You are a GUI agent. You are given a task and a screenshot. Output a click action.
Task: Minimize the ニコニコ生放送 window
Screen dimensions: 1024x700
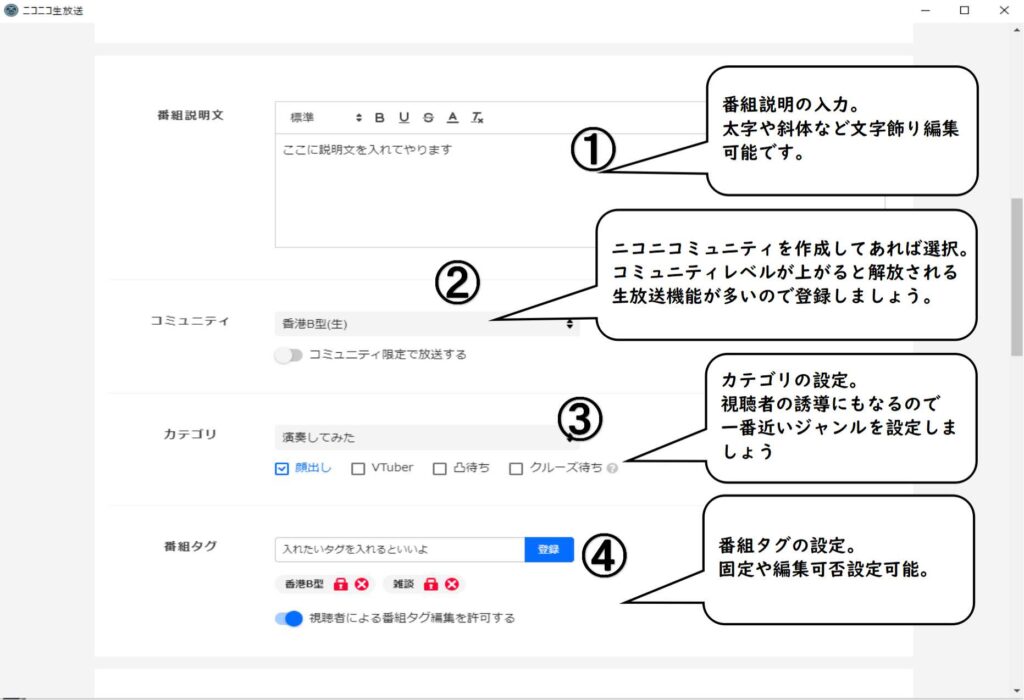click(x=925, y=10)
